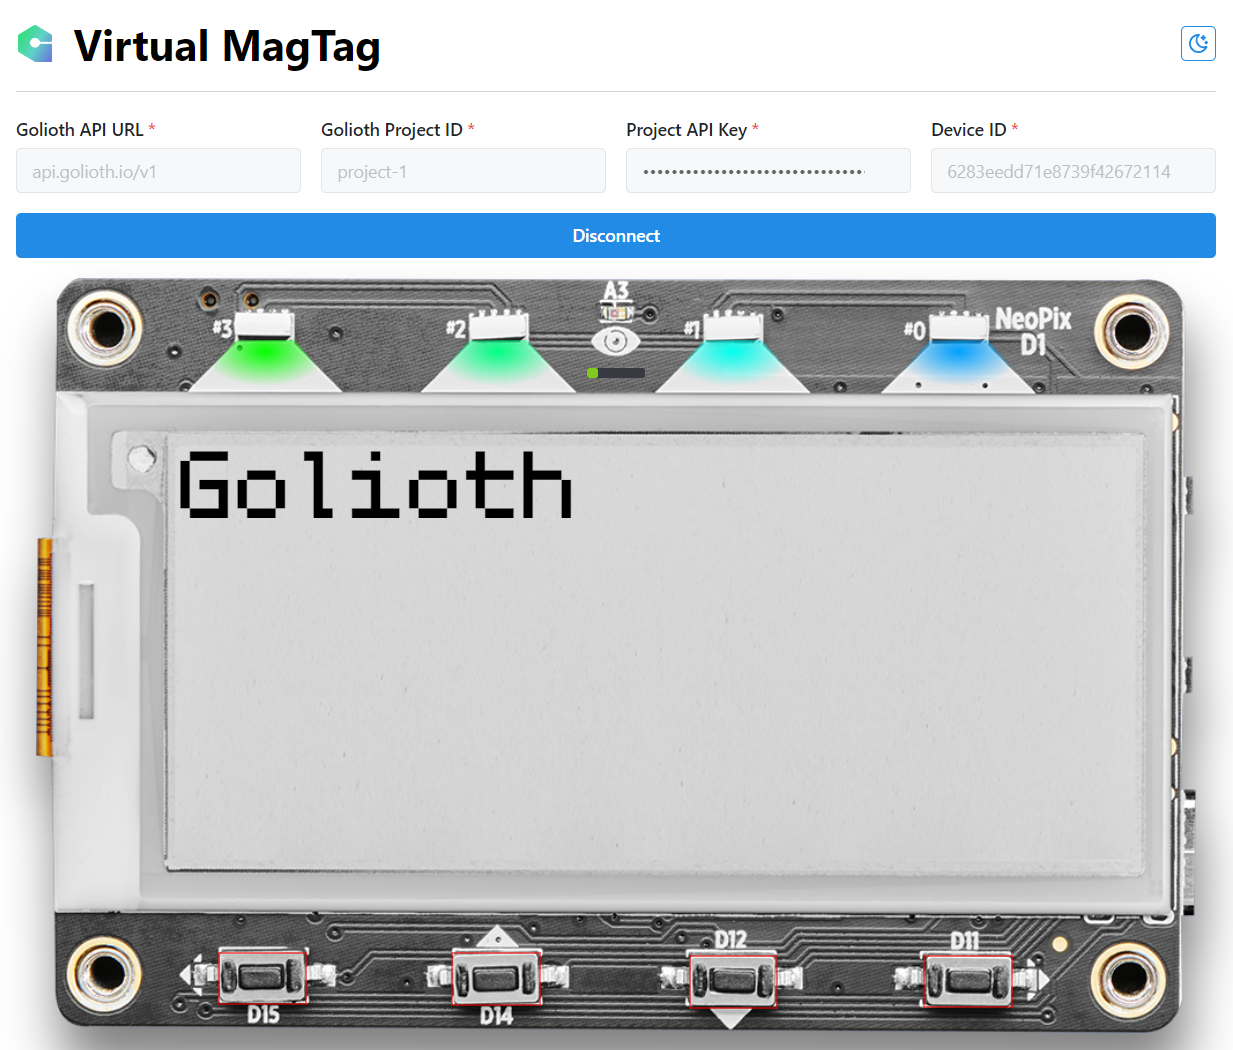Viewport: 1233px width, 1050px height.
Task: Click the Device ID input field
Action: point(1073,171)
